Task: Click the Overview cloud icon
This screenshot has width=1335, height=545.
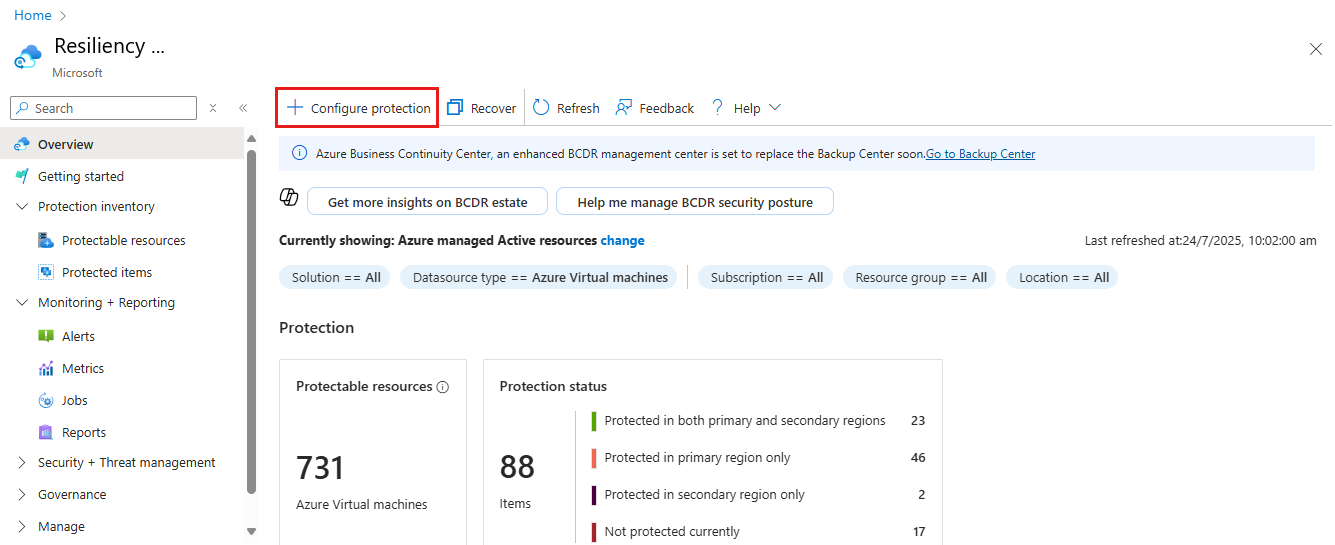Action: click(x=23, y=145)
